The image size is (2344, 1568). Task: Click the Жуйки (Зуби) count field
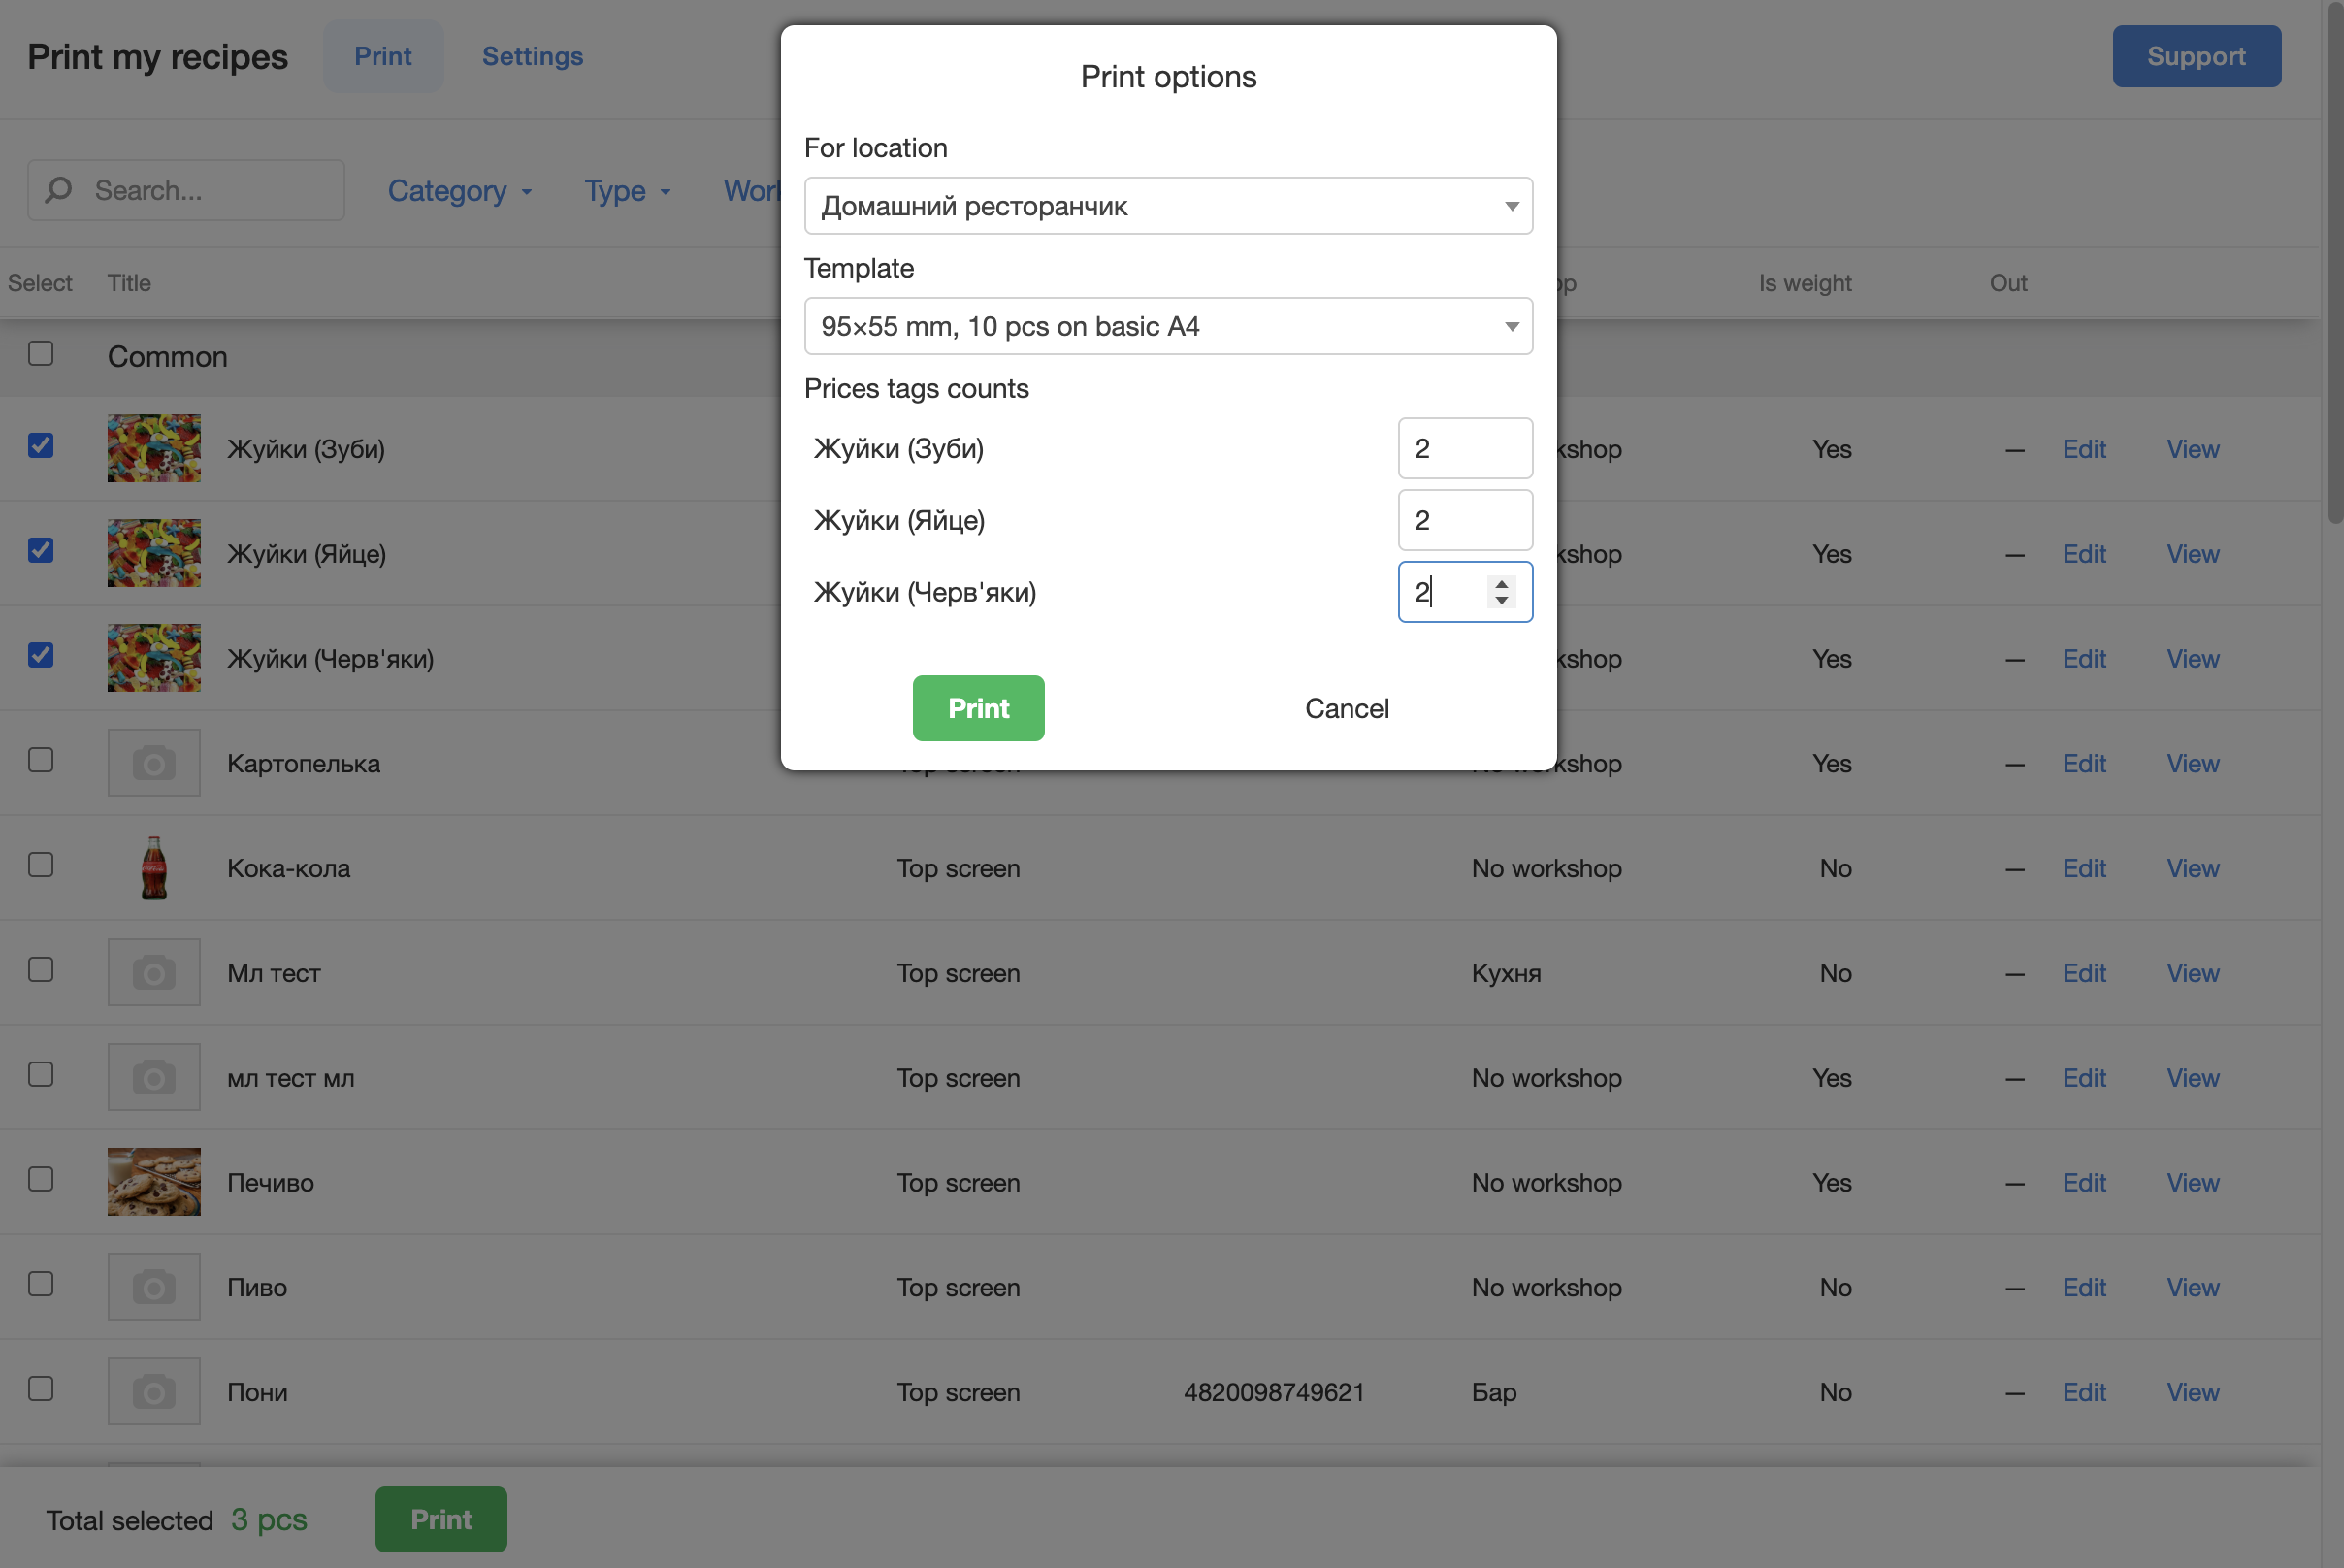[x=1464, y=449]
